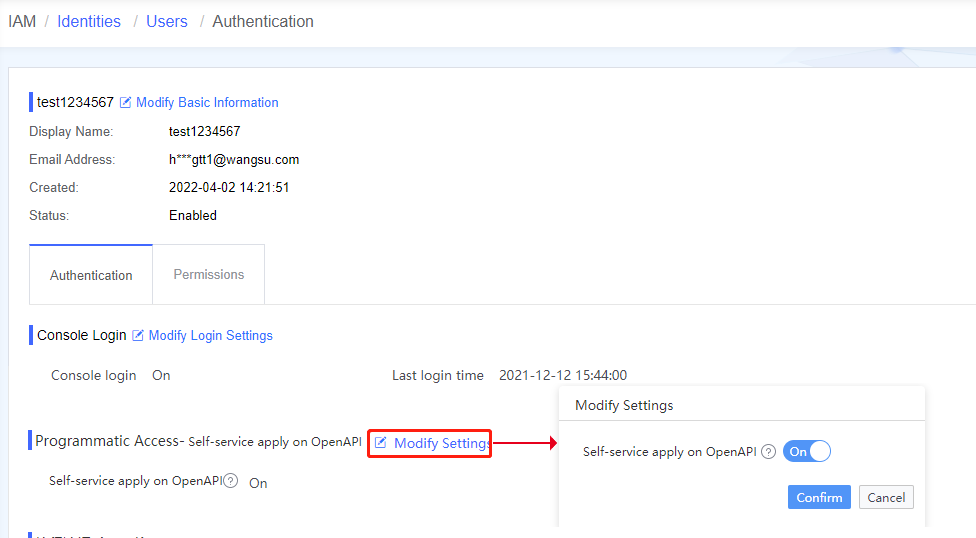
Task: Open the Modify Login Settings link
Action: click(x=210, y=335)
